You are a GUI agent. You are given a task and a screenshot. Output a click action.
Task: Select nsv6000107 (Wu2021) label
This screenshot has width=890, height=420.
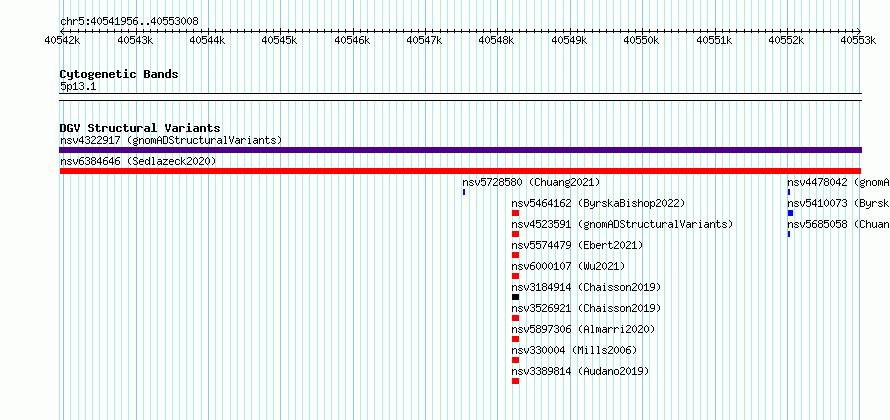pyautogui.click(x=568, y=266)
